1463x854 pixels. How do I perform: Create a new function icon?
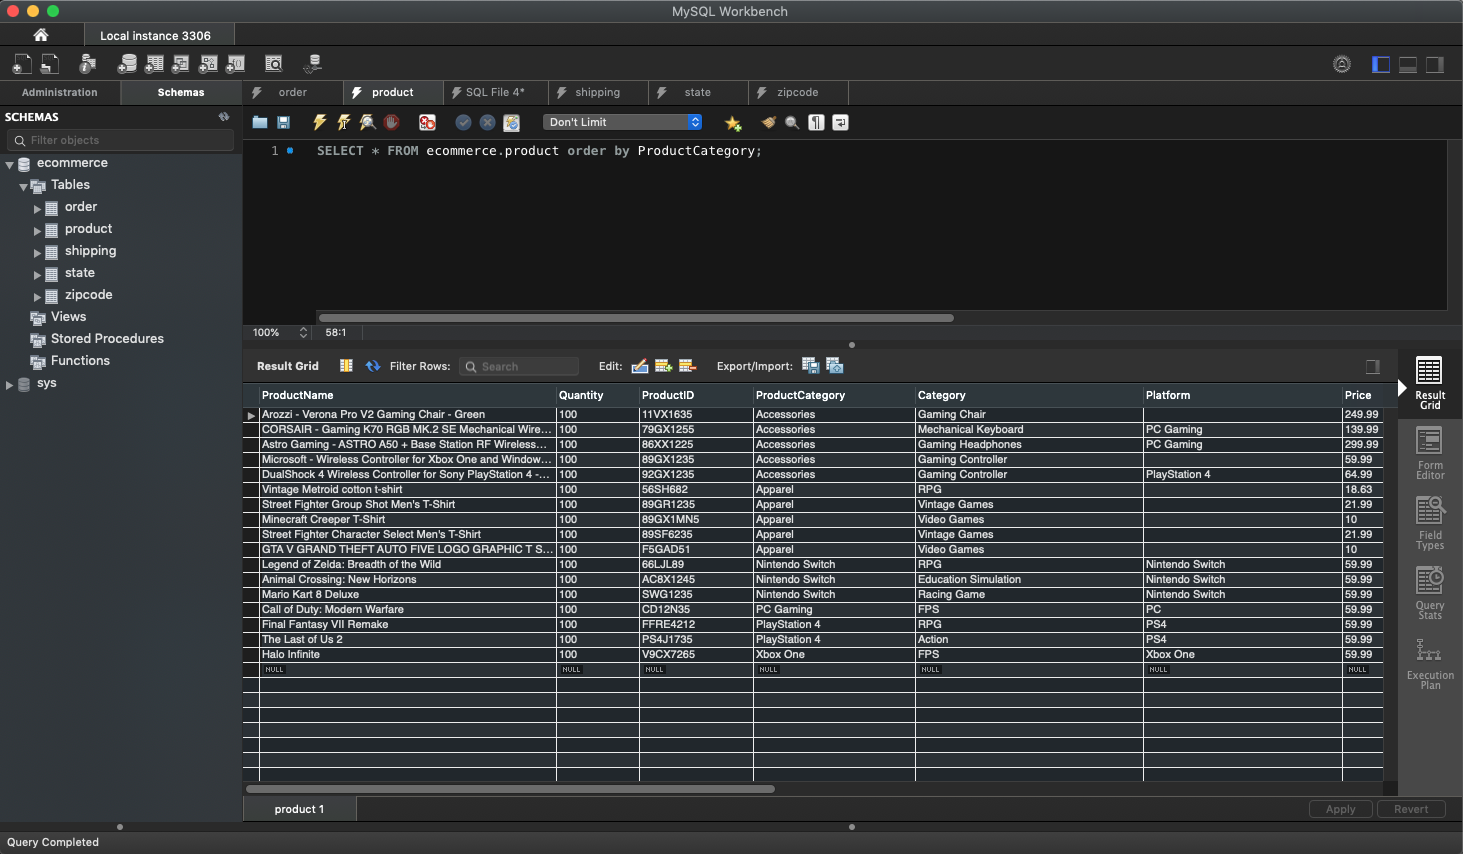(235, 64)
